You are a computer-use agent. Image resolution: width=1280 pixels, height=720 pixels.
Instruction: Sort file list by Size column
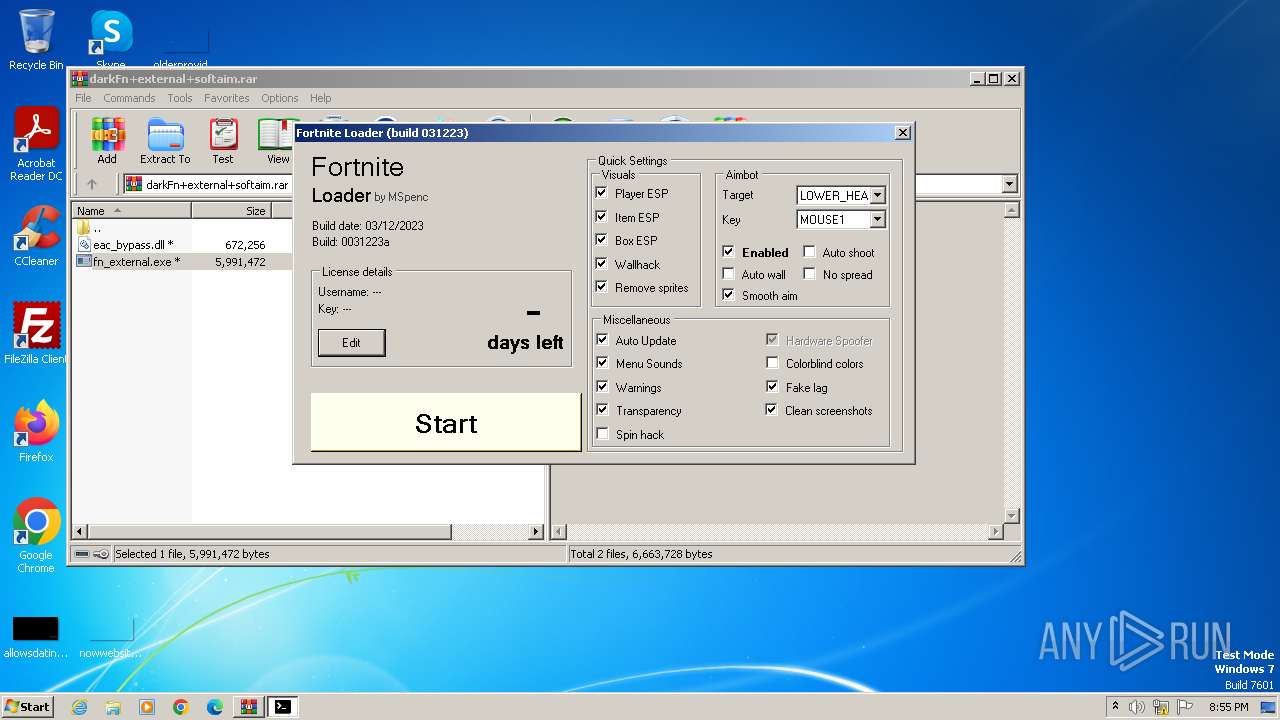click(x=232, y=211)
